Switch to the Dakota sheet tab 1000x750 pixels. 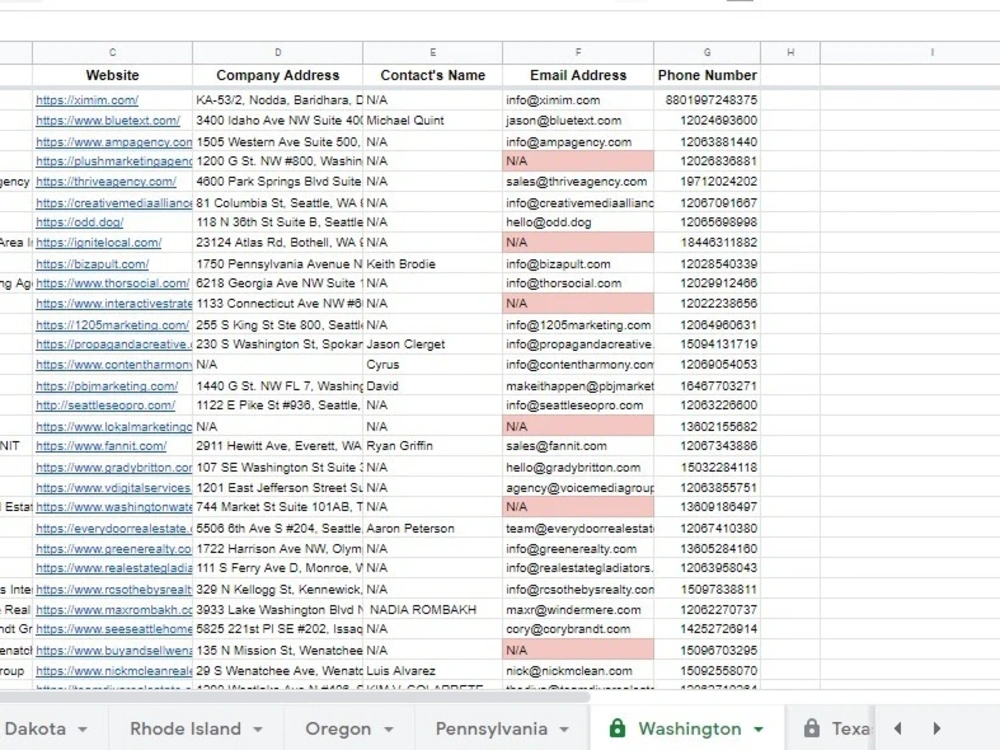click(x=35, y=728)
